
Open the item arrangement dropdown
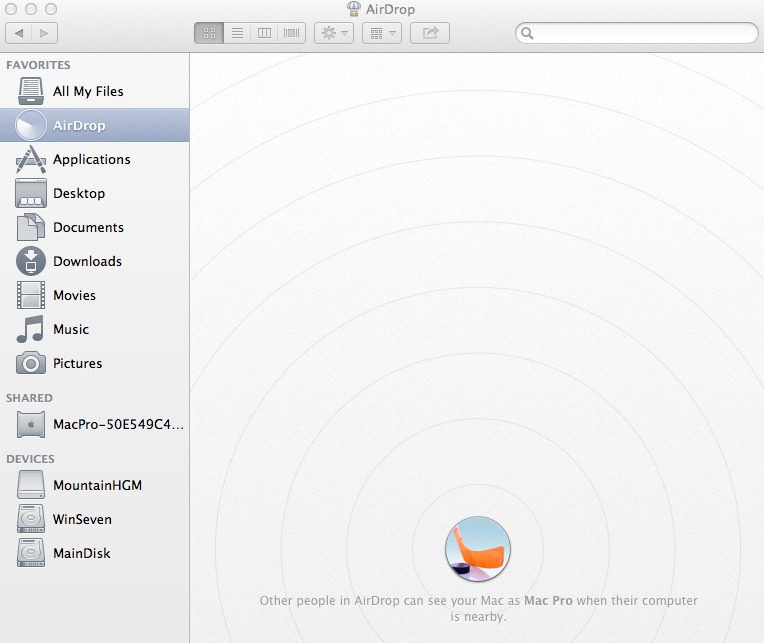(x=382, y=33)
